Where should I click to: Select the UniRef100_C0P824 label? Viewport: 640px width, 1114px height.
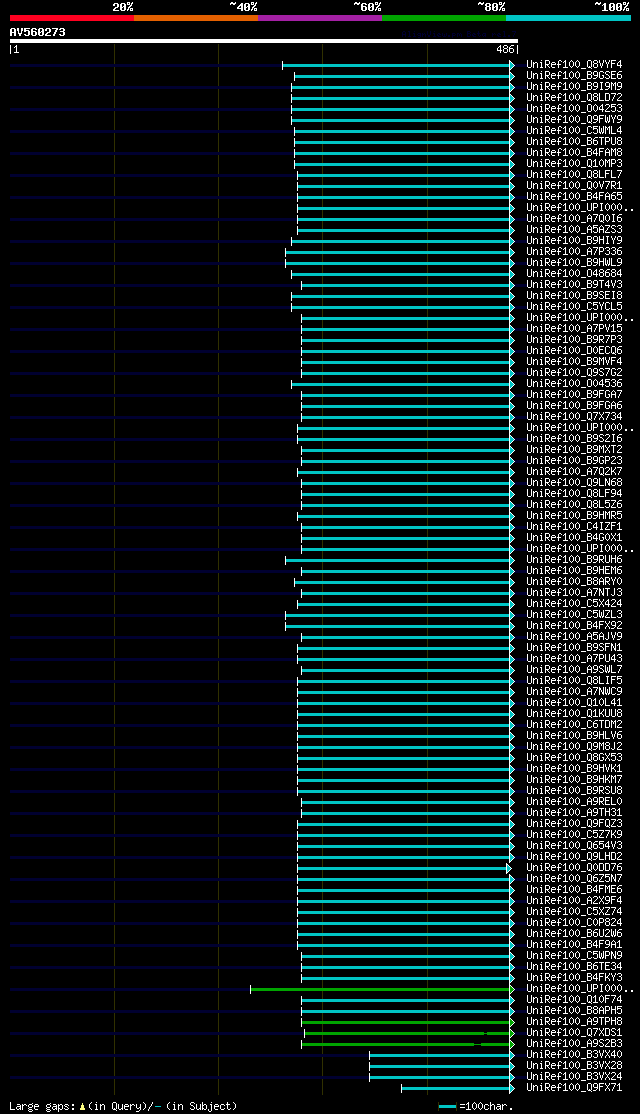(x=575, y=924)
